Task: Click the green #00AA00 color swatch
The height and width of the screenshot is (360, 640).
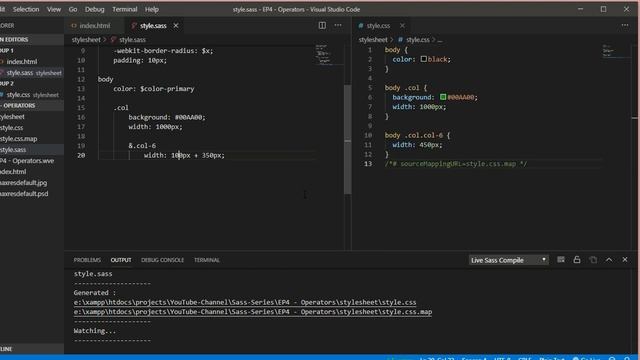Action: [x=443, y=97]
